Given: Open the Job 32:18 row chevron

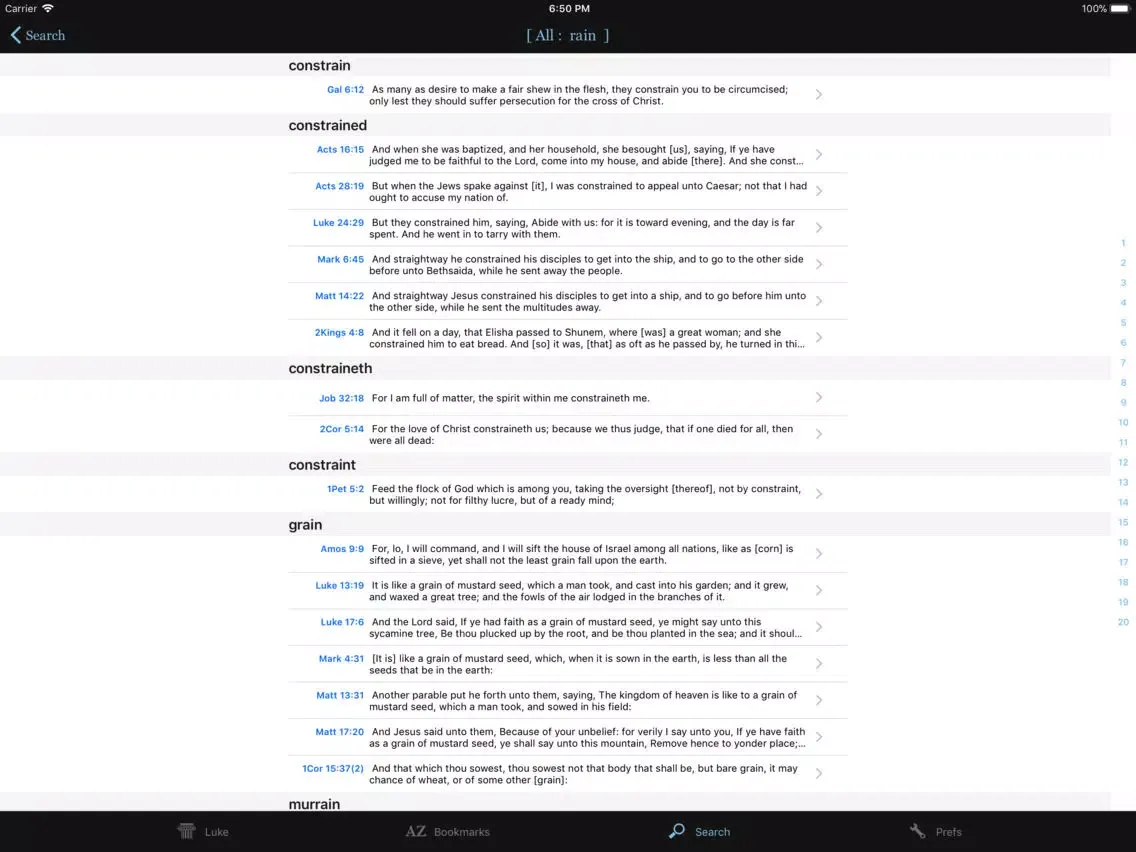Looking at the screenshot, I should tap(819, 398).
